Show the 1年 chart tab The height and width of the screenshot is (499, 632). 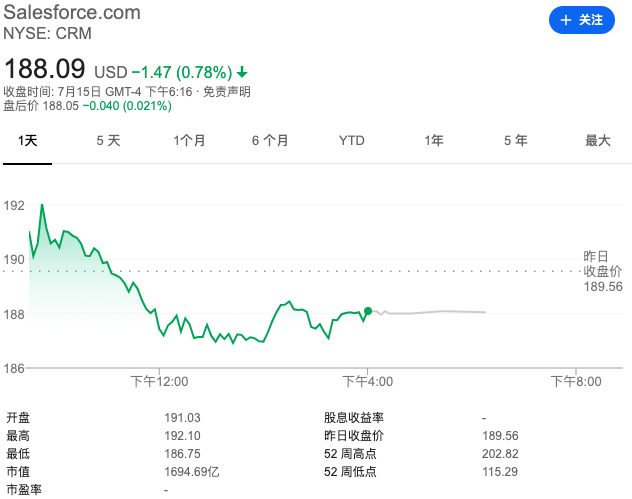pyautogui.click(x=434, y=141)
